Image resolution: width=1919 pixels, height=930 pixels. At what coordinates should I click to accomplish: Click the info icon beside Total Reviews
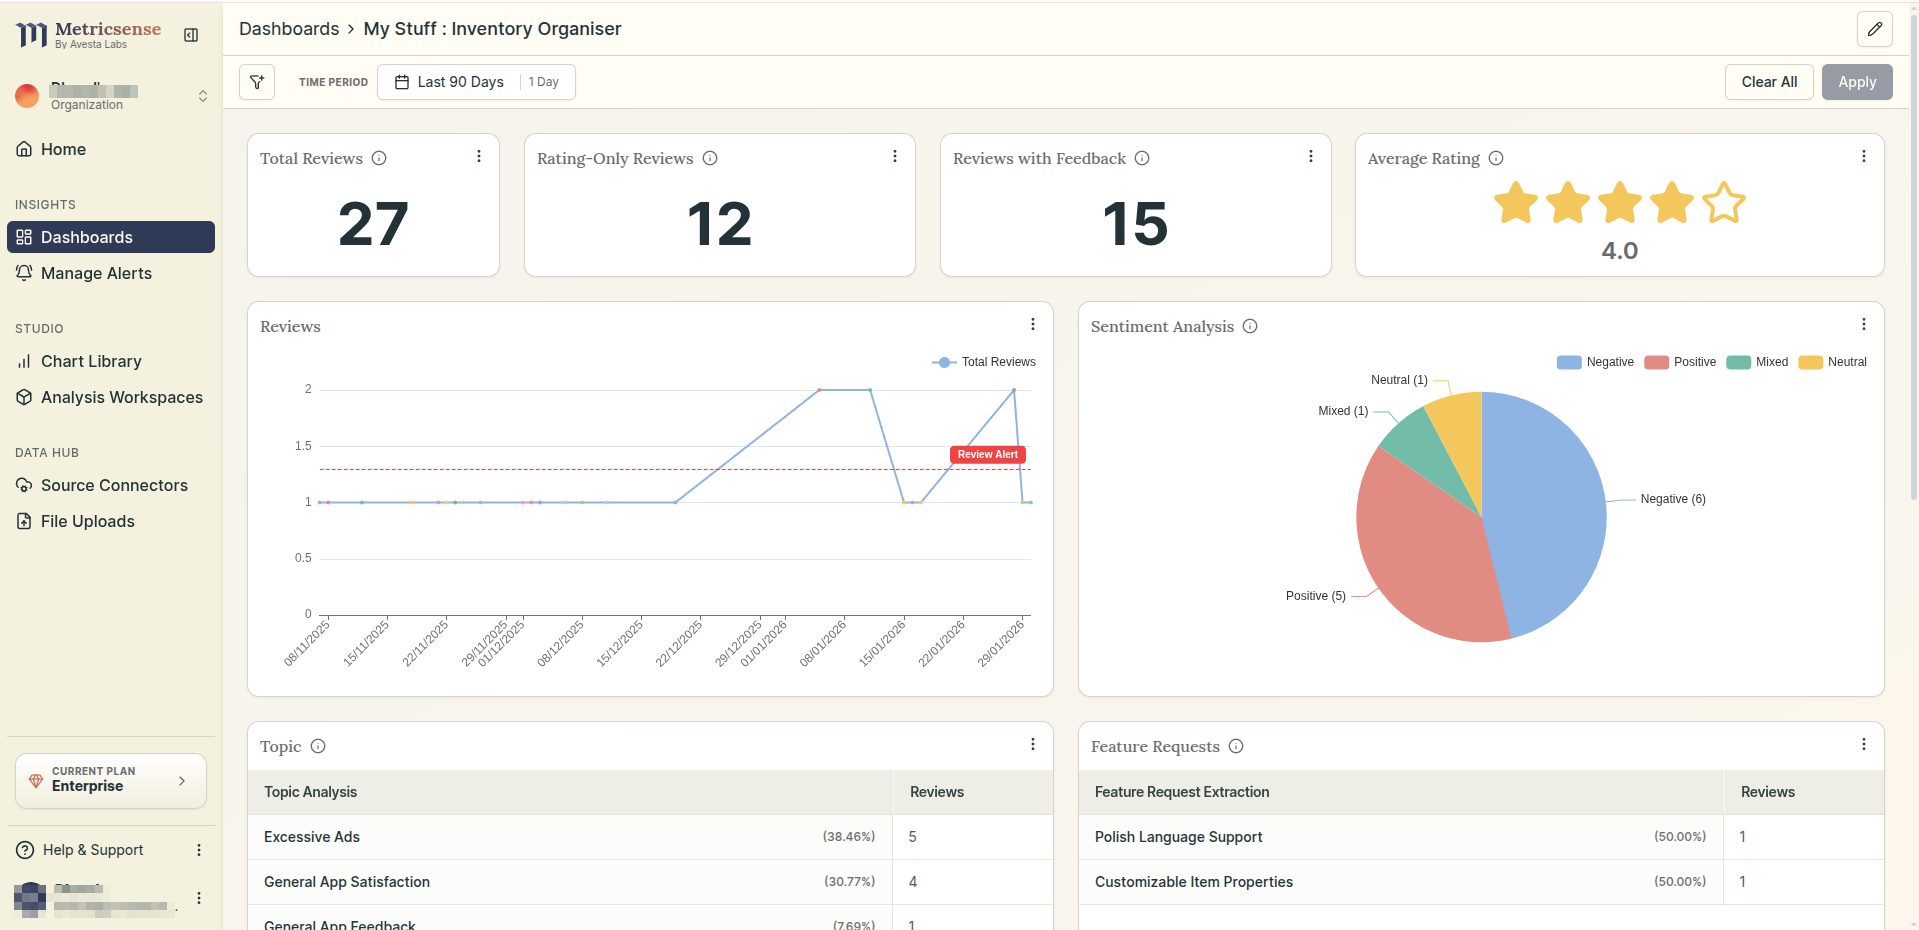pos(379,158)
